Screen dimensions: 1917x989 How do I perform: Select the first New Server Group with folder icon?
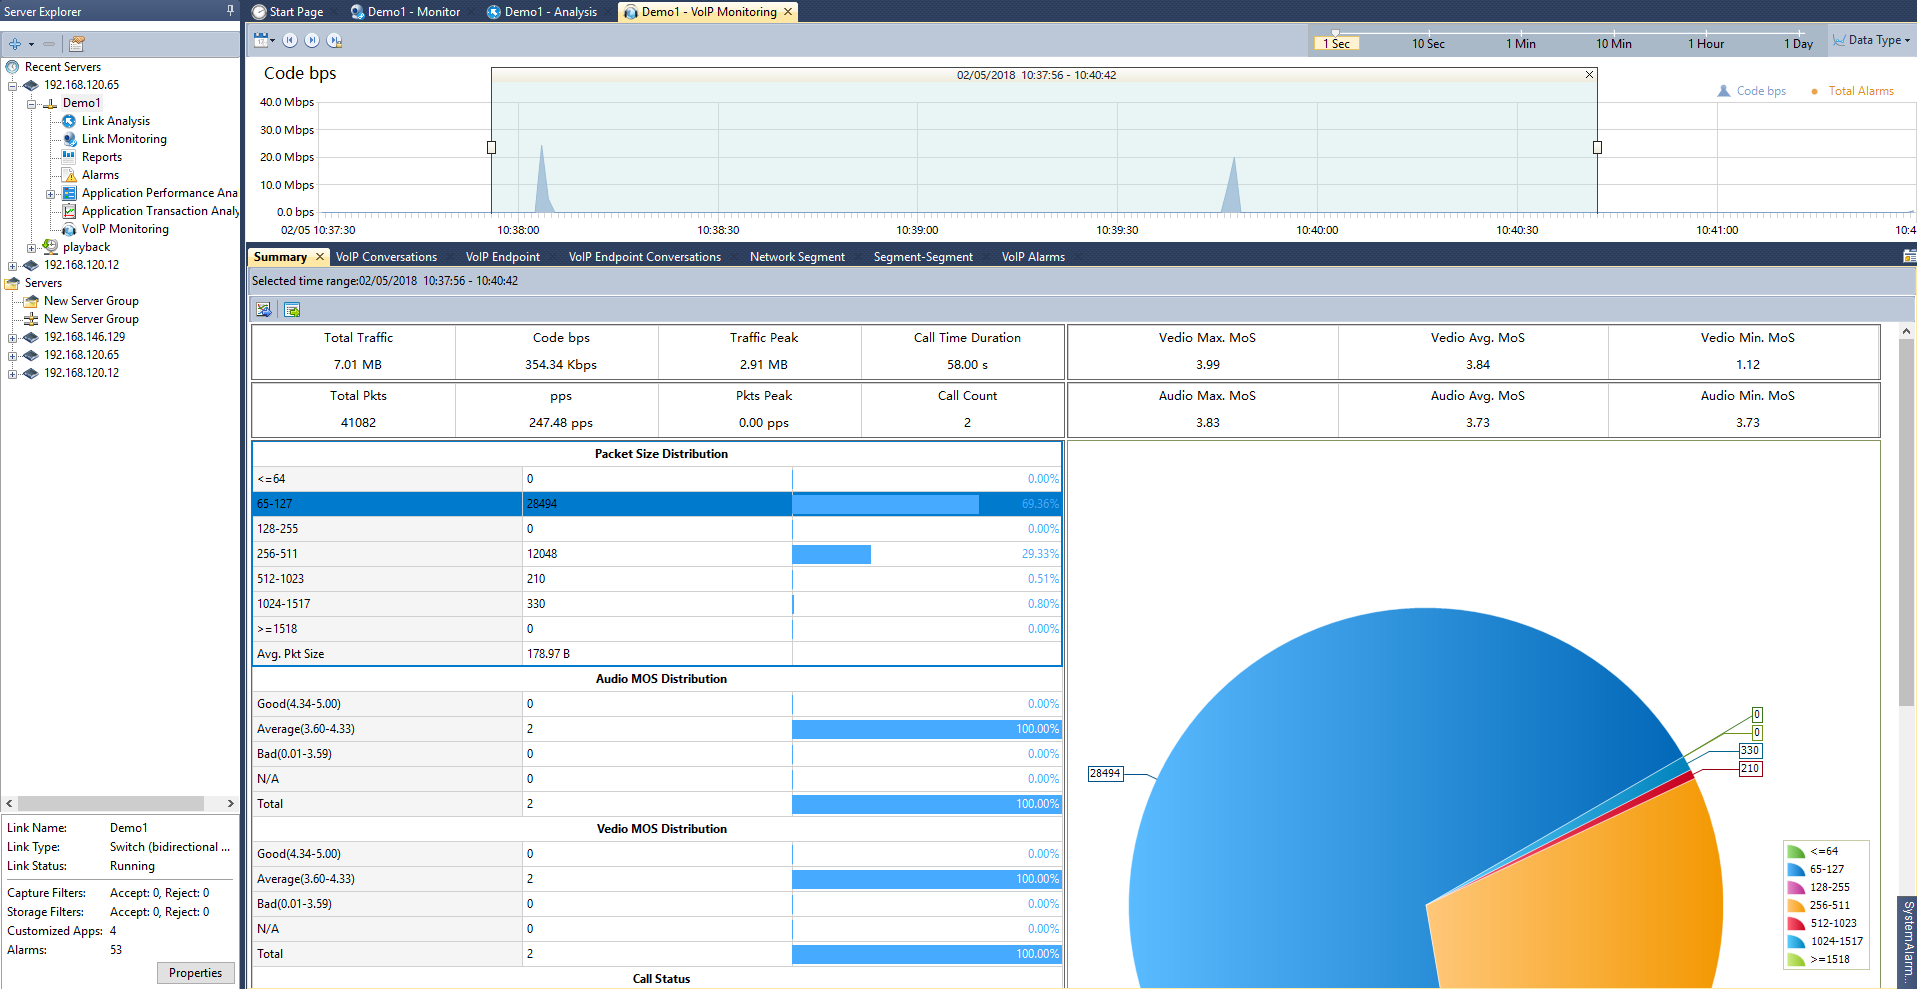coord(91,301)
